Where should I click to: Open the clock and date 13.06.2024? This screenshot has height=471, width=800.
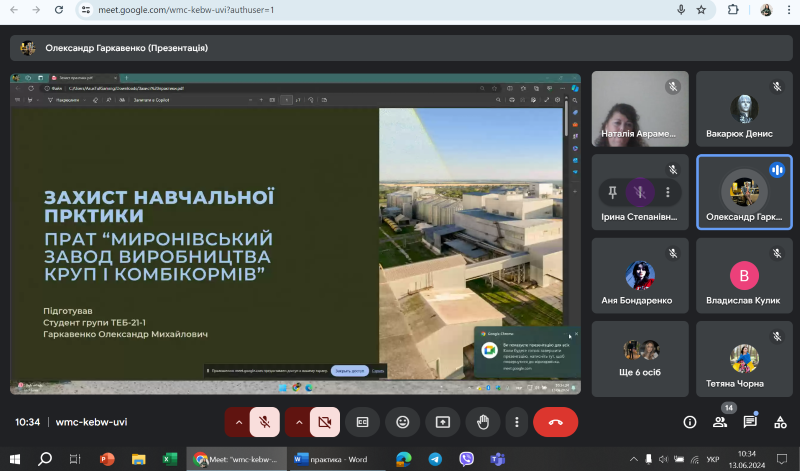(746, 459)
